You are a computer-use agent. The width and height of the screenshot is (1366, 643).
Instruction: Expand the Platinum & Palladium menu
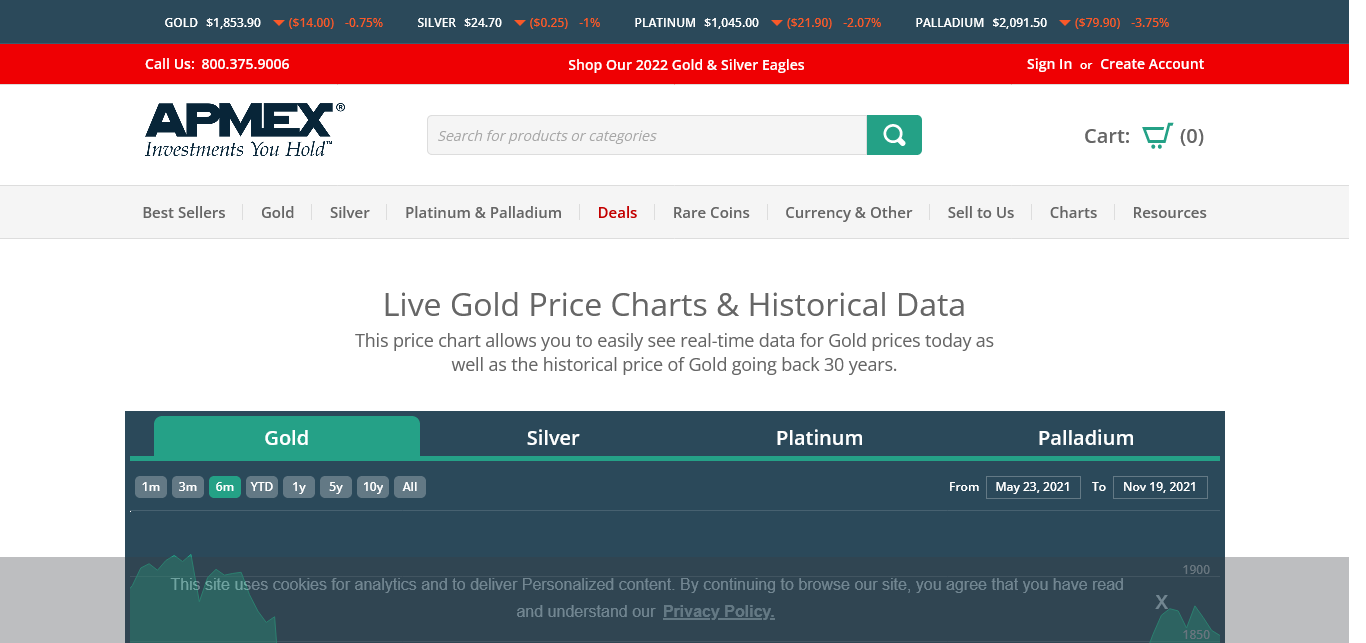pyautogui.click(x=483, y=212)
